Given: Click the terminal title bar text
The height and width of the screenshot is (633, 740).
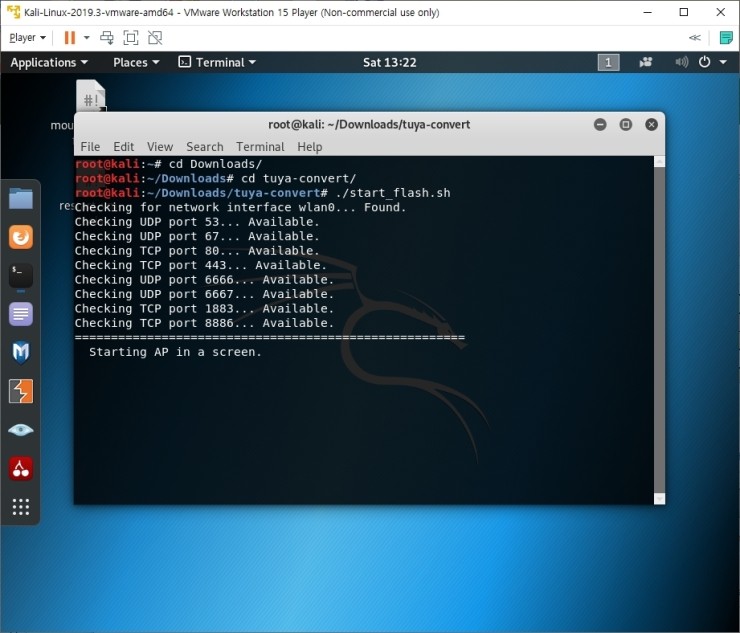Looking at the screenshot, I should [369, 125].
